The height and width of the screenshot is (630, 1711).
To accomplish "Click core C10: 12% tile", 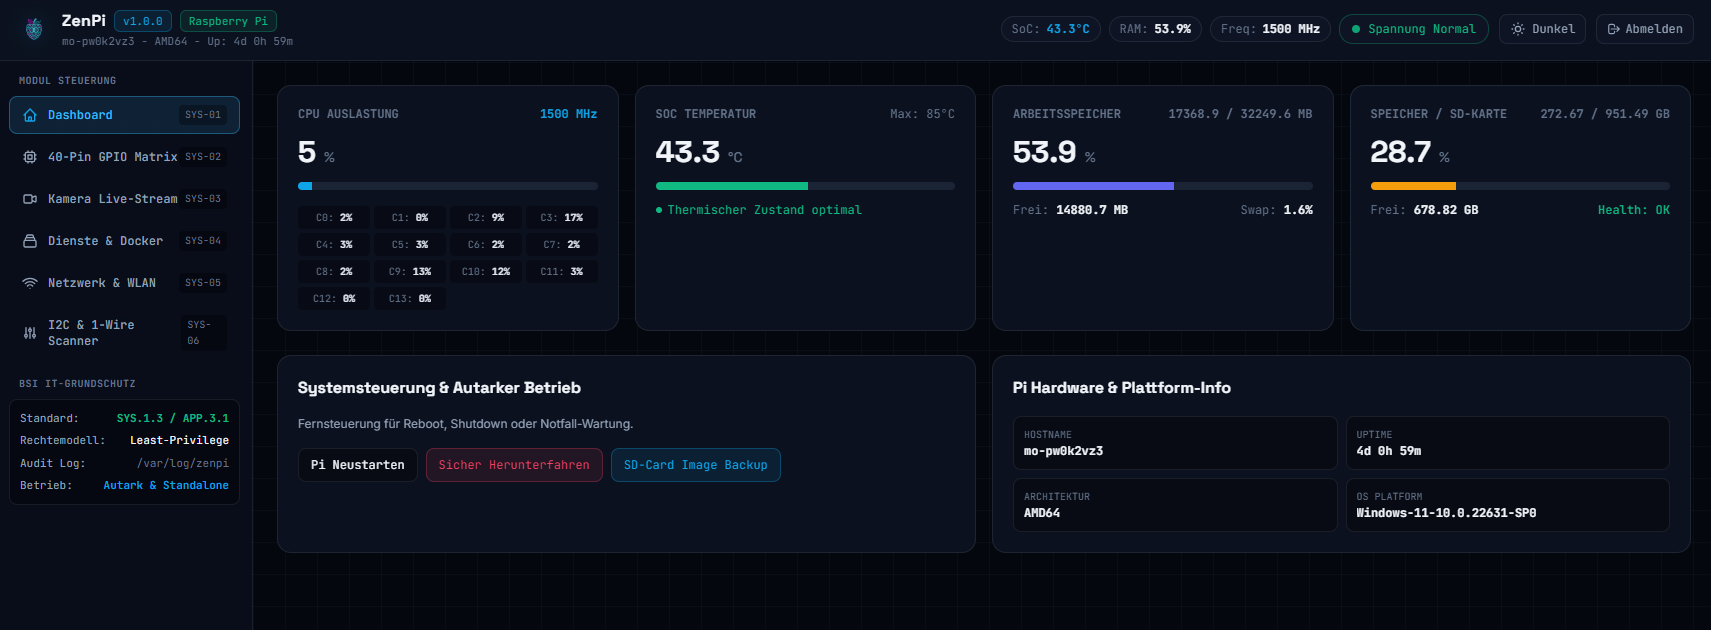I will [x=486, y=271].
